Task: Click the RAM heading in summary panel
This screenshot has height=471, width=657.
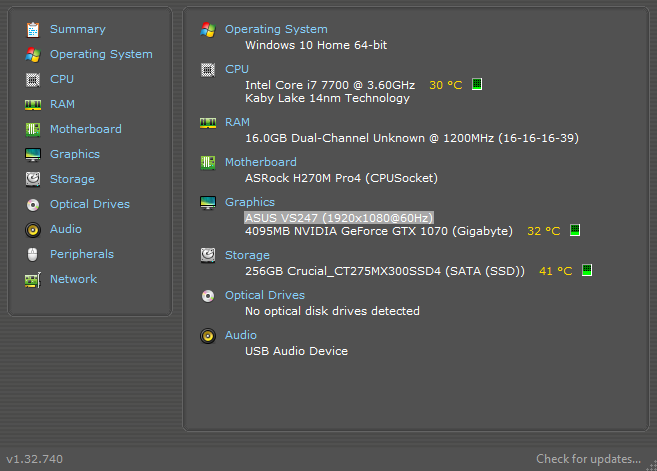Action: (x=237, y=122)
